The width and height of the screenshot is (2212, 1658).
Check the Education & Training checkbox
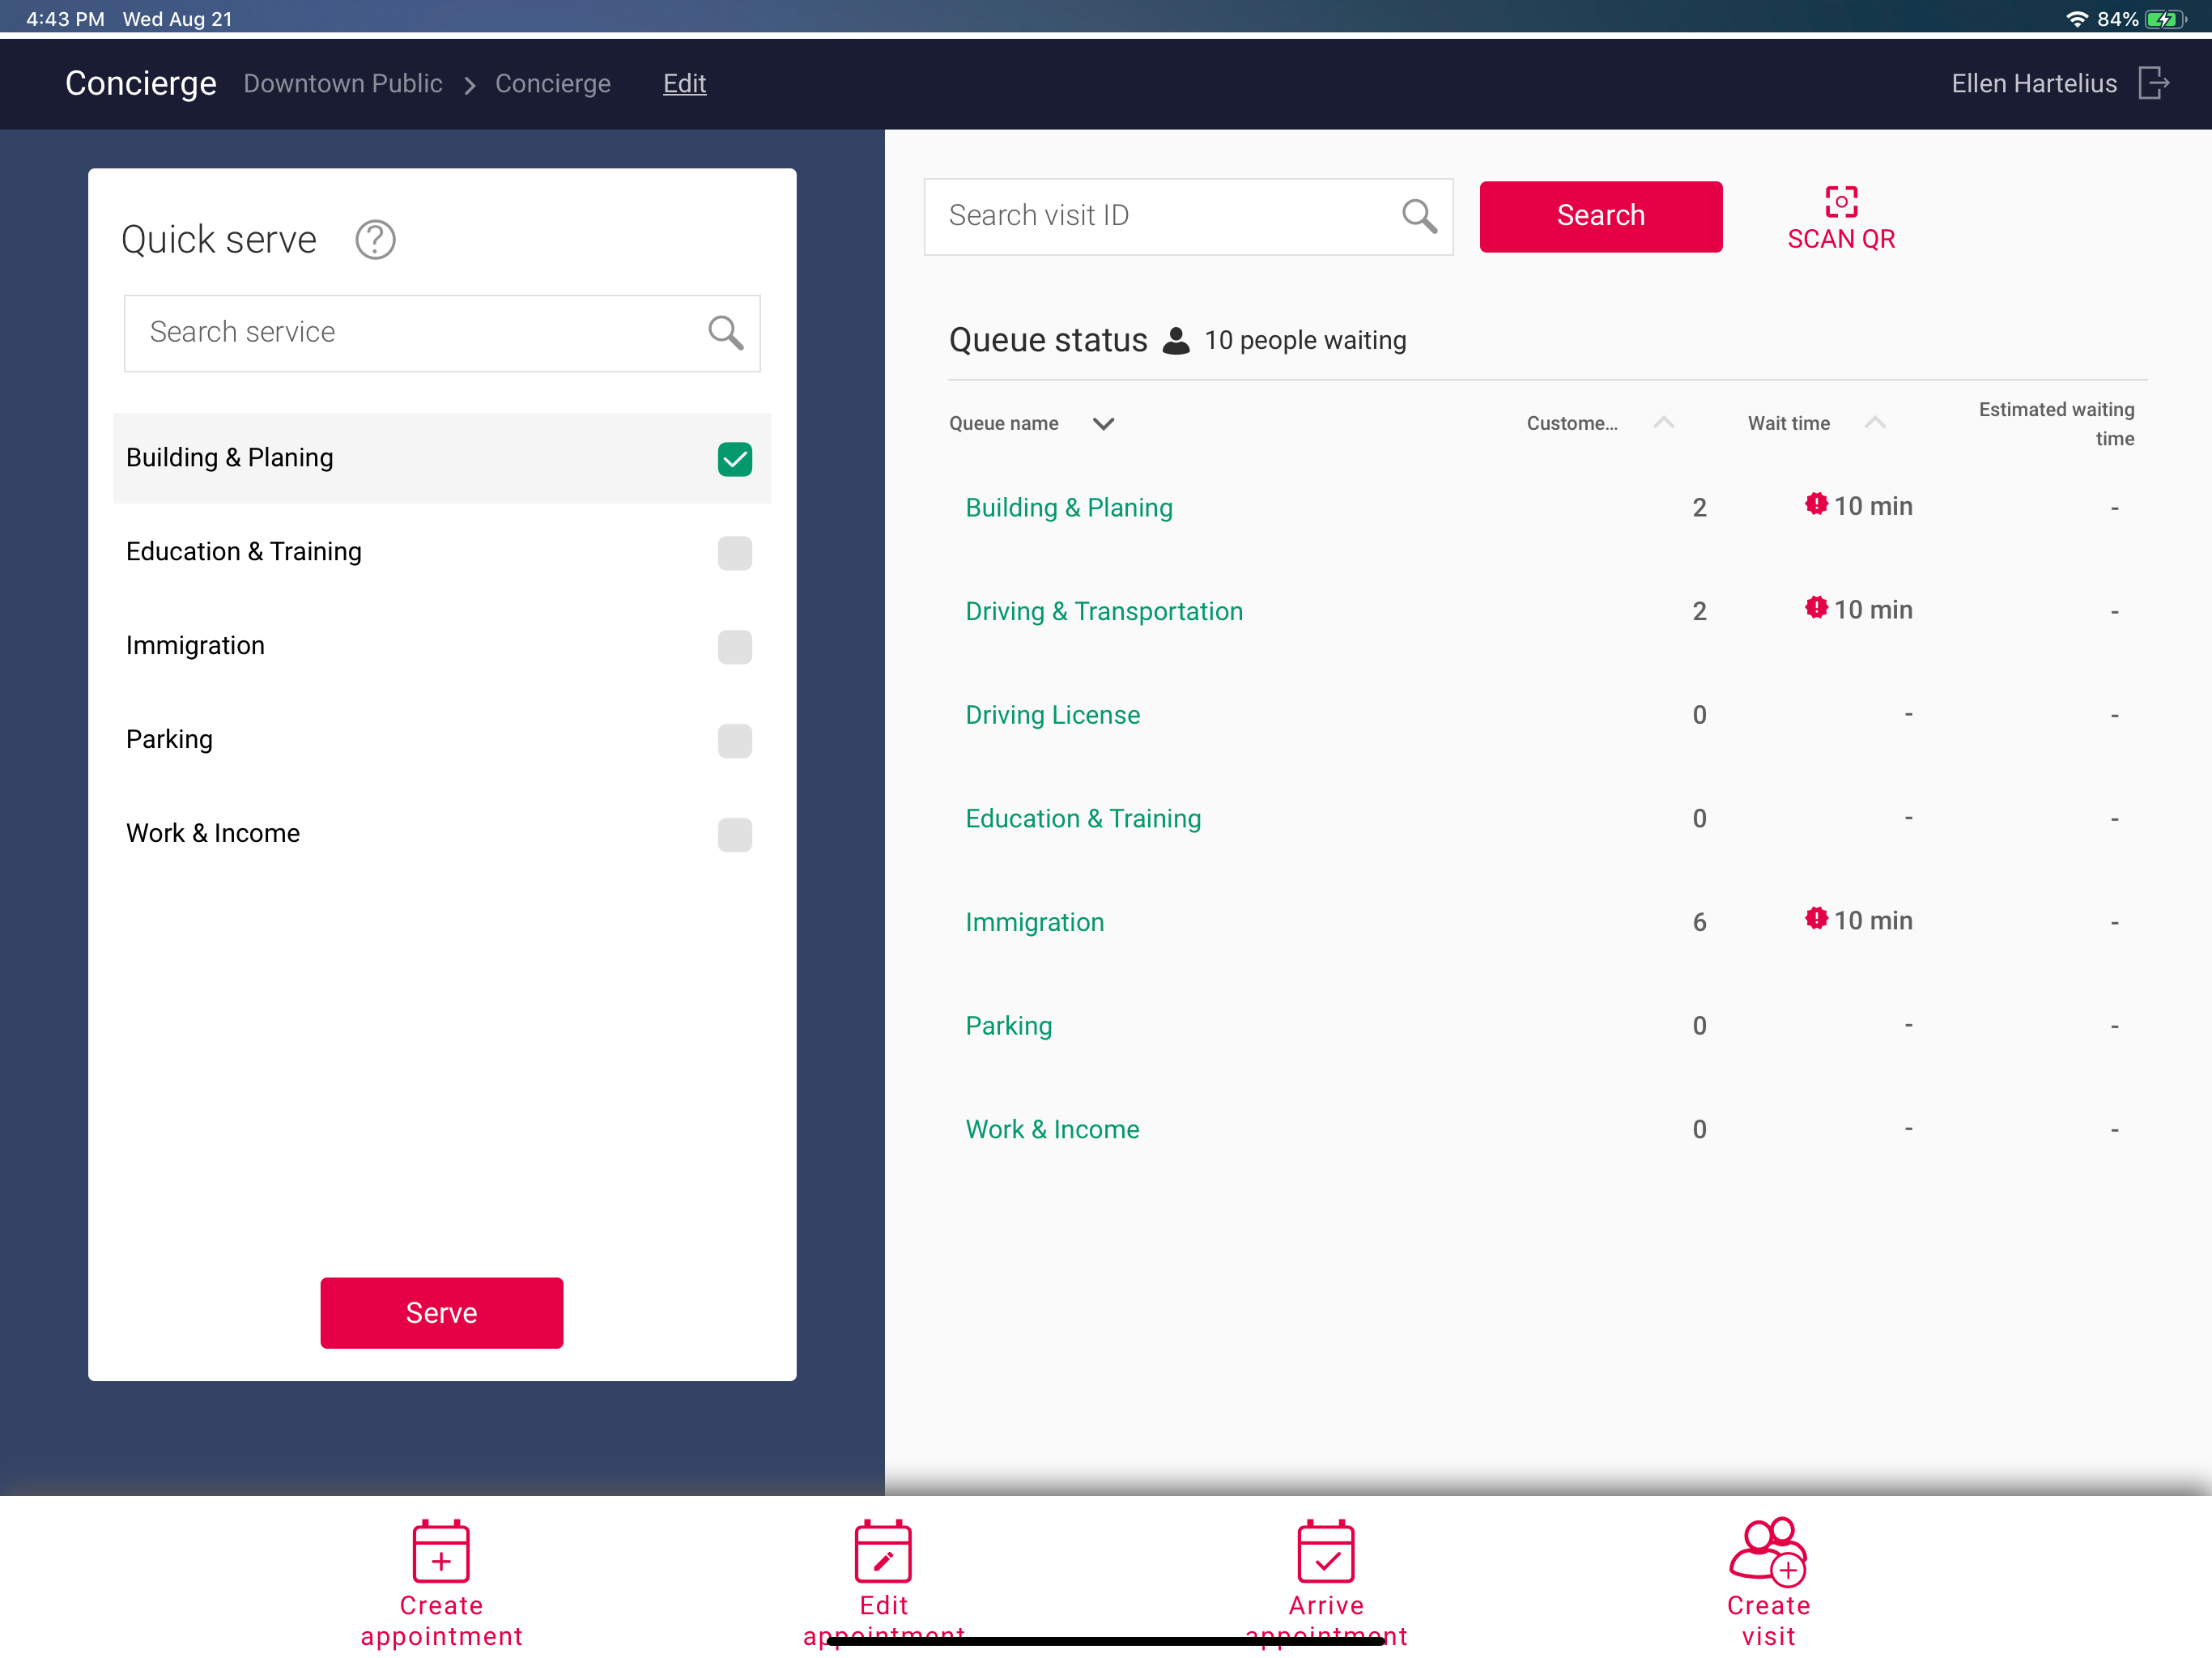734,553
